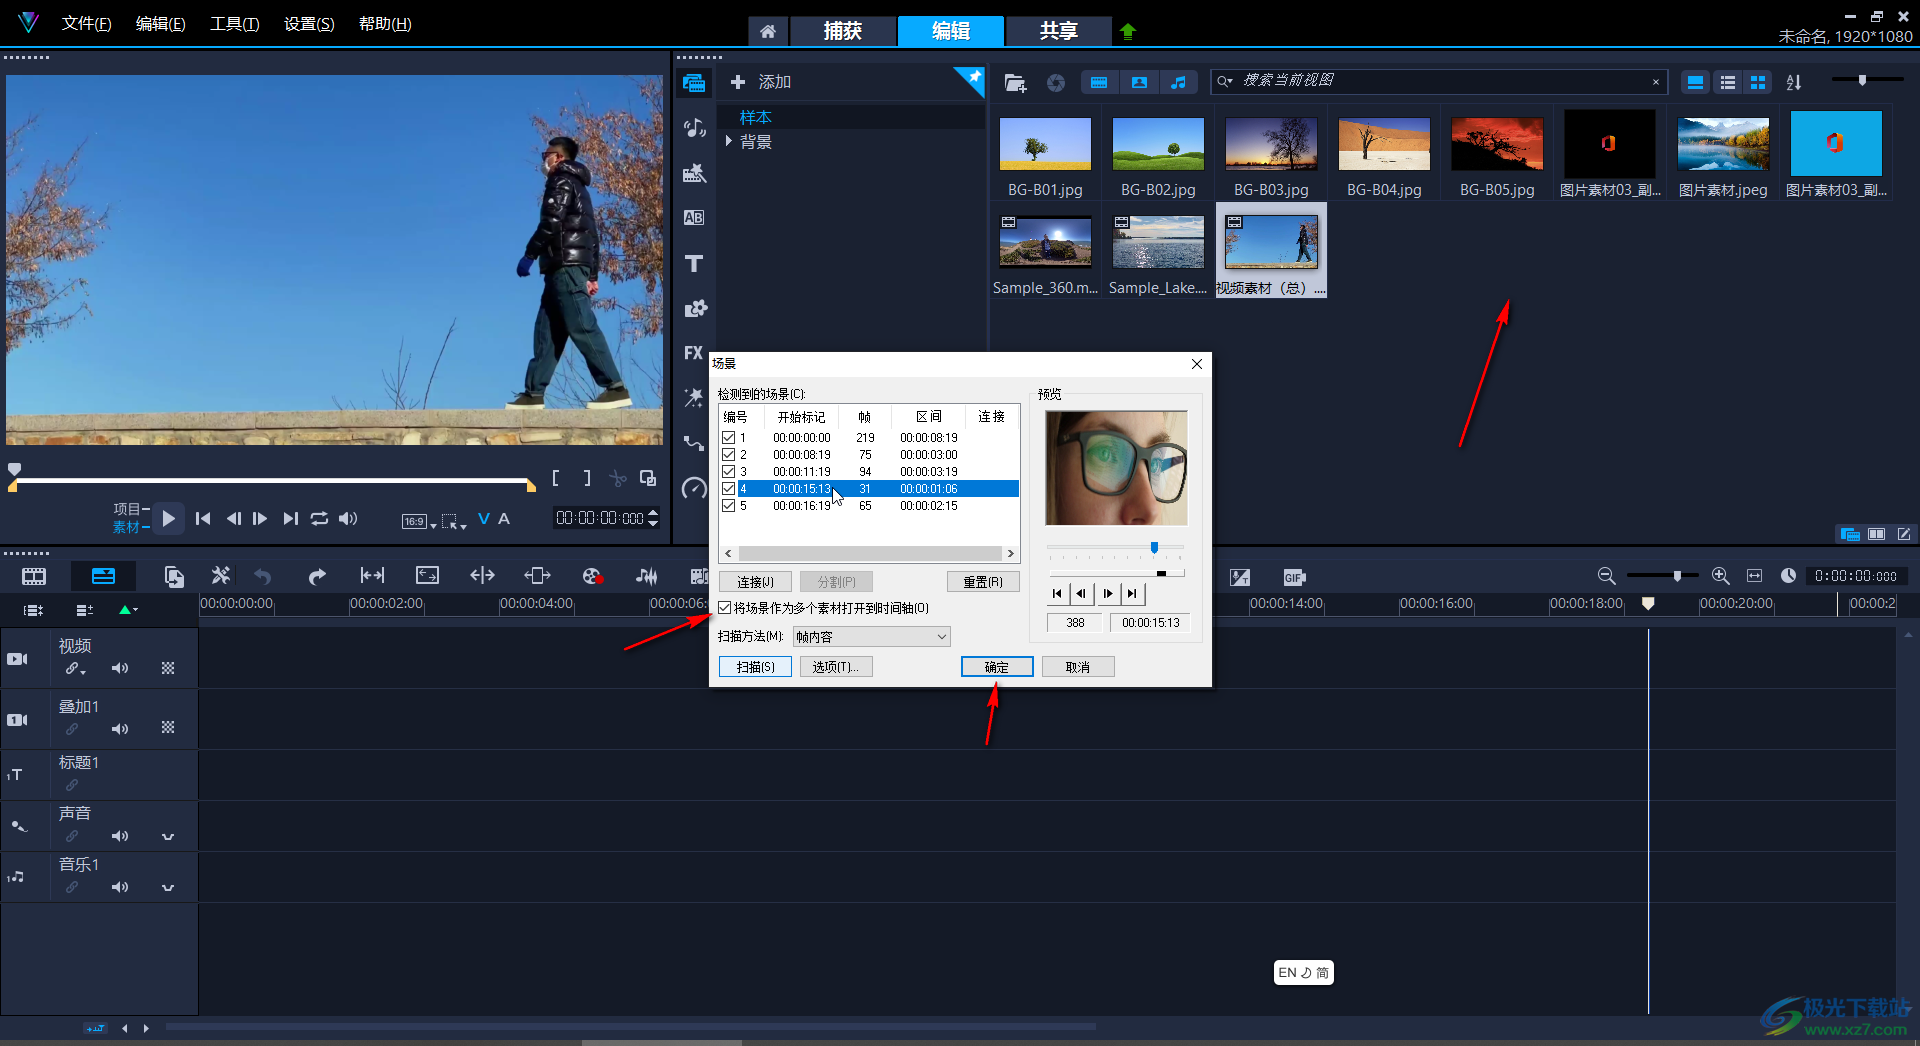
Task: Click the mark-in bracket icon
Action: point(556,479)
